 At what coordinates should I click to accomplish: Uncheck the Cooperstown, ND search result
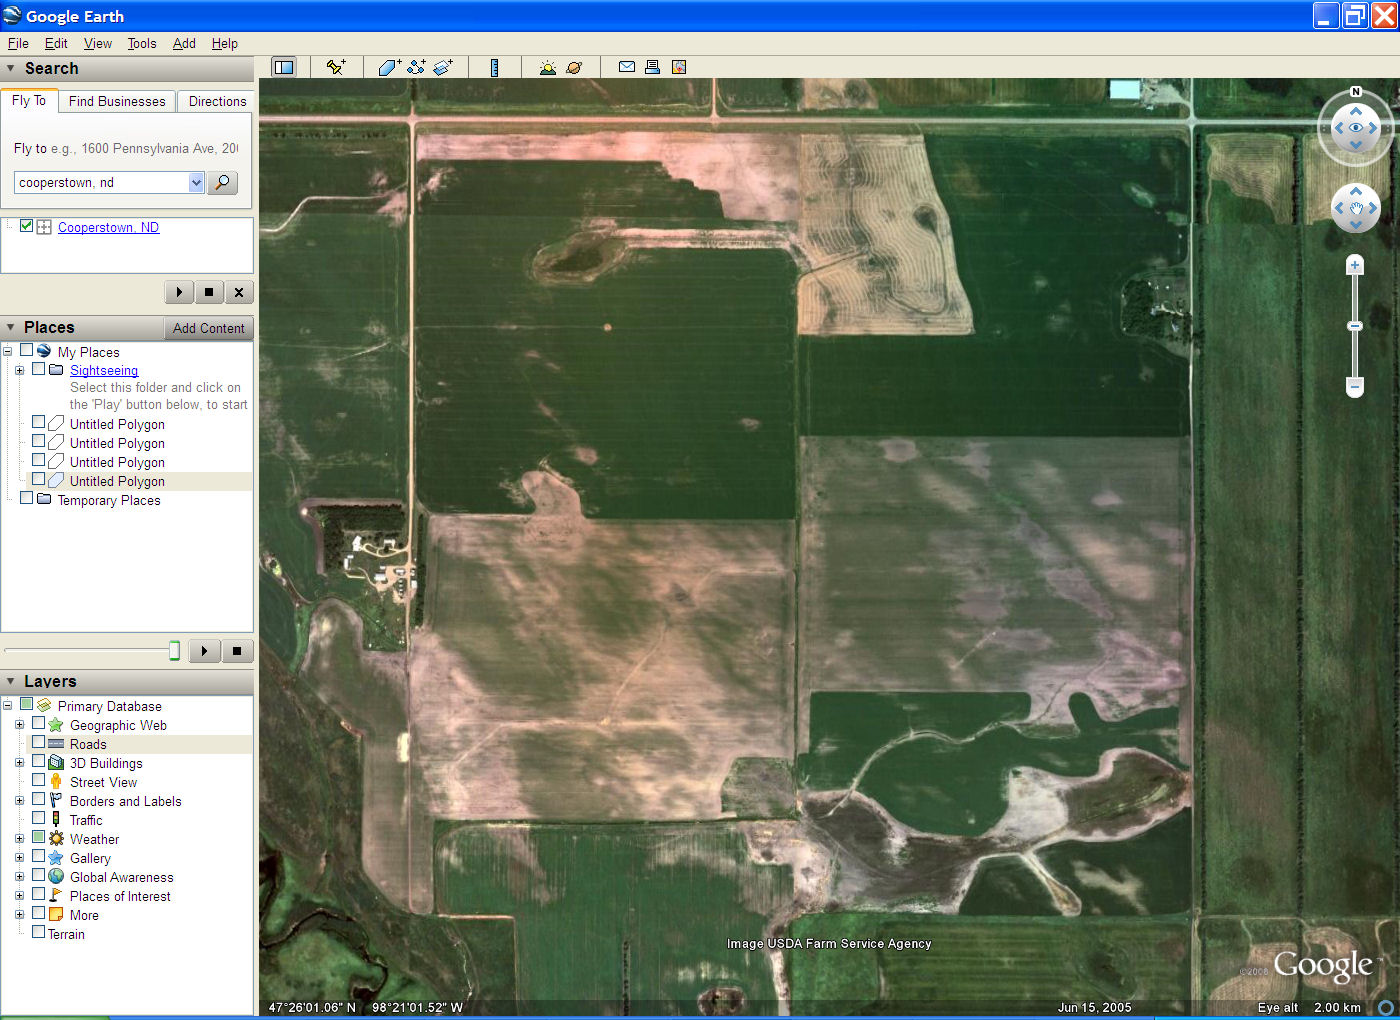coord(27,226)
